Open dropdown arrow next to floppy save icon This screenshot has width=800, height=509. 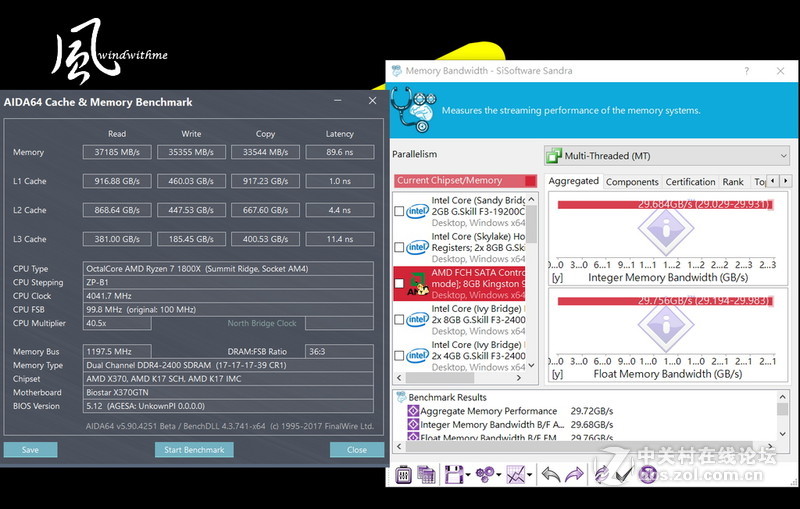tap(468, 475)
